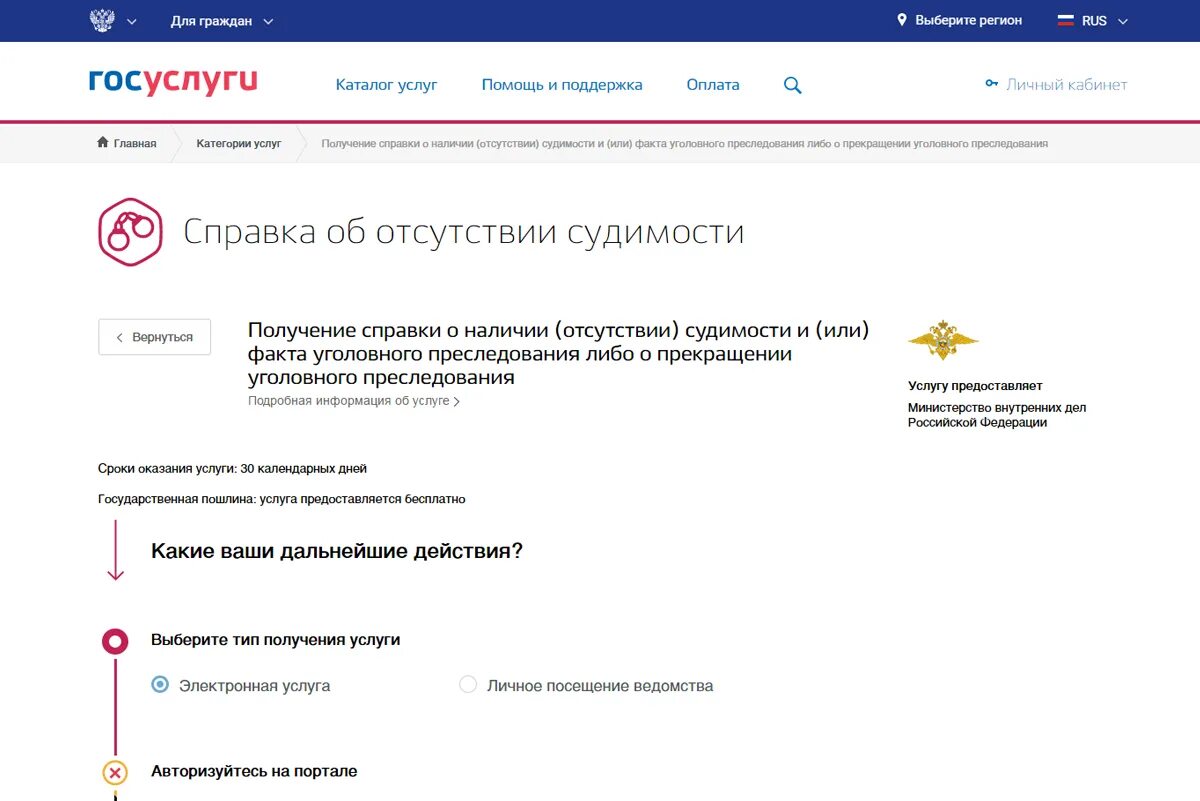
Task: Click heading 'Справка об отсутствии судимости'
Action: tap(464, 232)
